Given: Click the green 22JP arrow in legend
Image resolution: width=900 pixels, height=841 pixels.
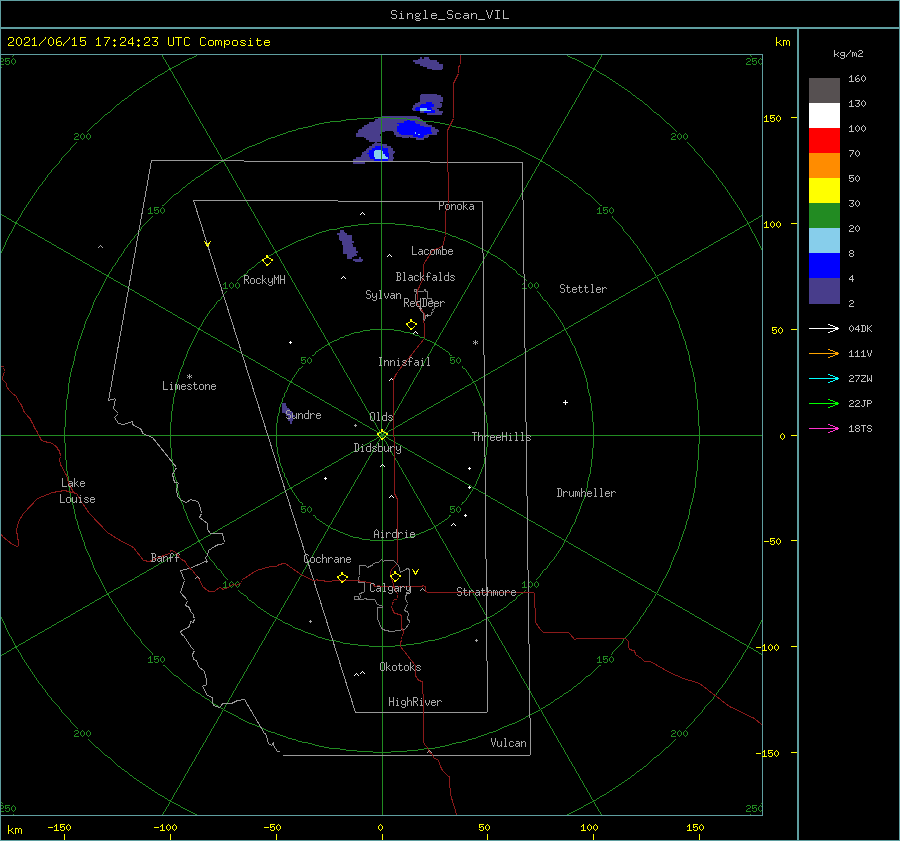Looking at the screenshot, I should pyautogui.click(x=824, y=403).
